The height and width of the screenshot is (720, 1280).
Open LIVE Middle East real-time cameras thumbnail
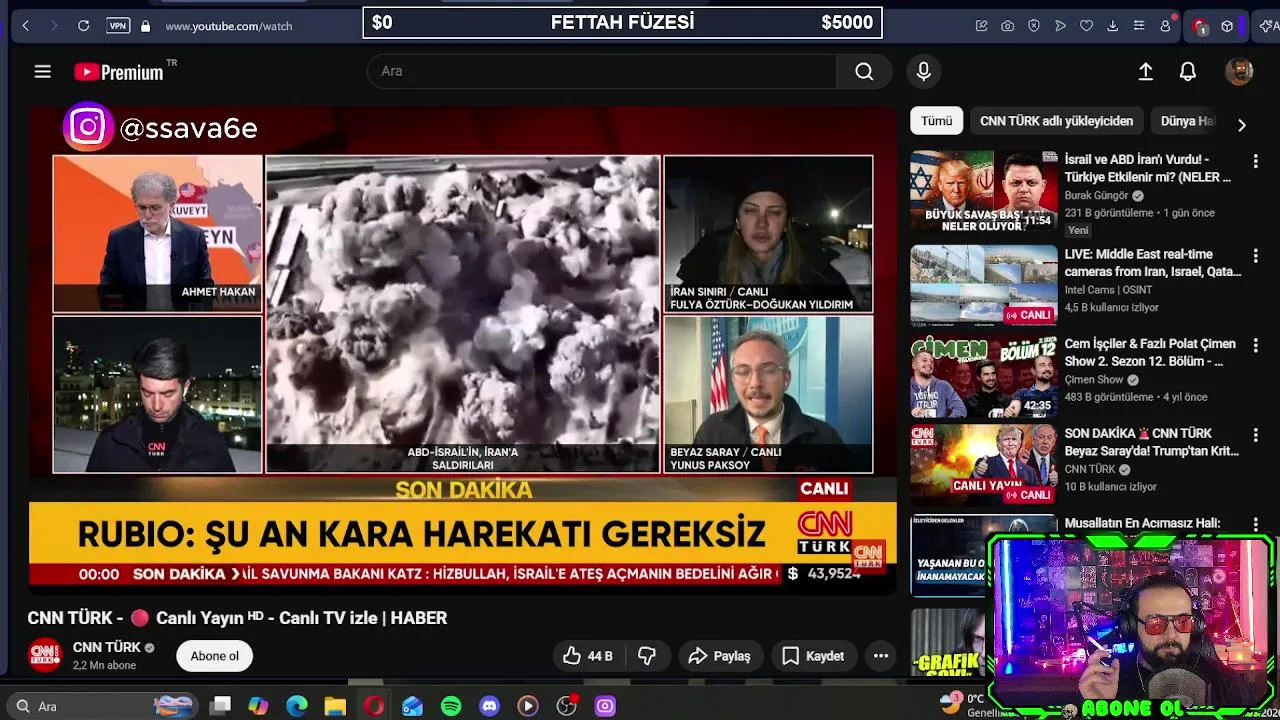(983, 286)
